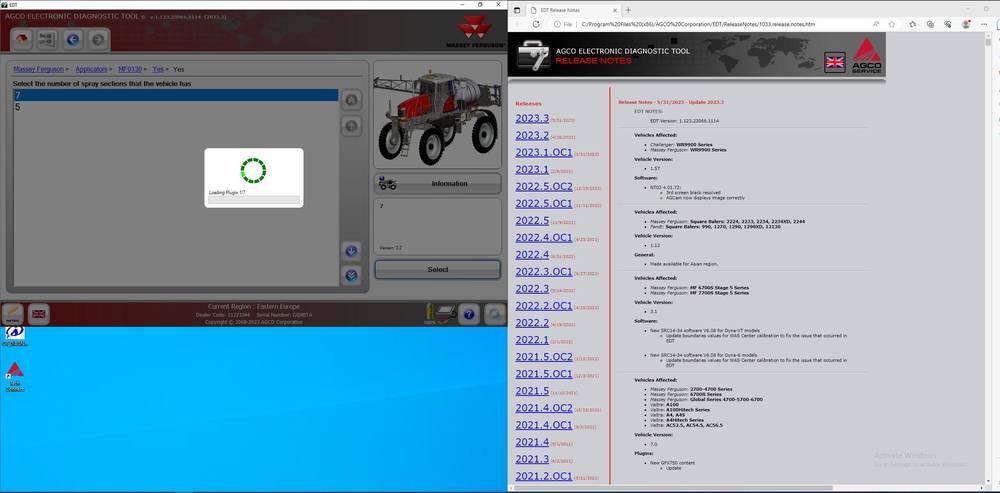Image resolution: width=1000 pixels, height=493 pixels.
Task: Open 2022.5.OC2 release notes link
Action: point(543,186)
